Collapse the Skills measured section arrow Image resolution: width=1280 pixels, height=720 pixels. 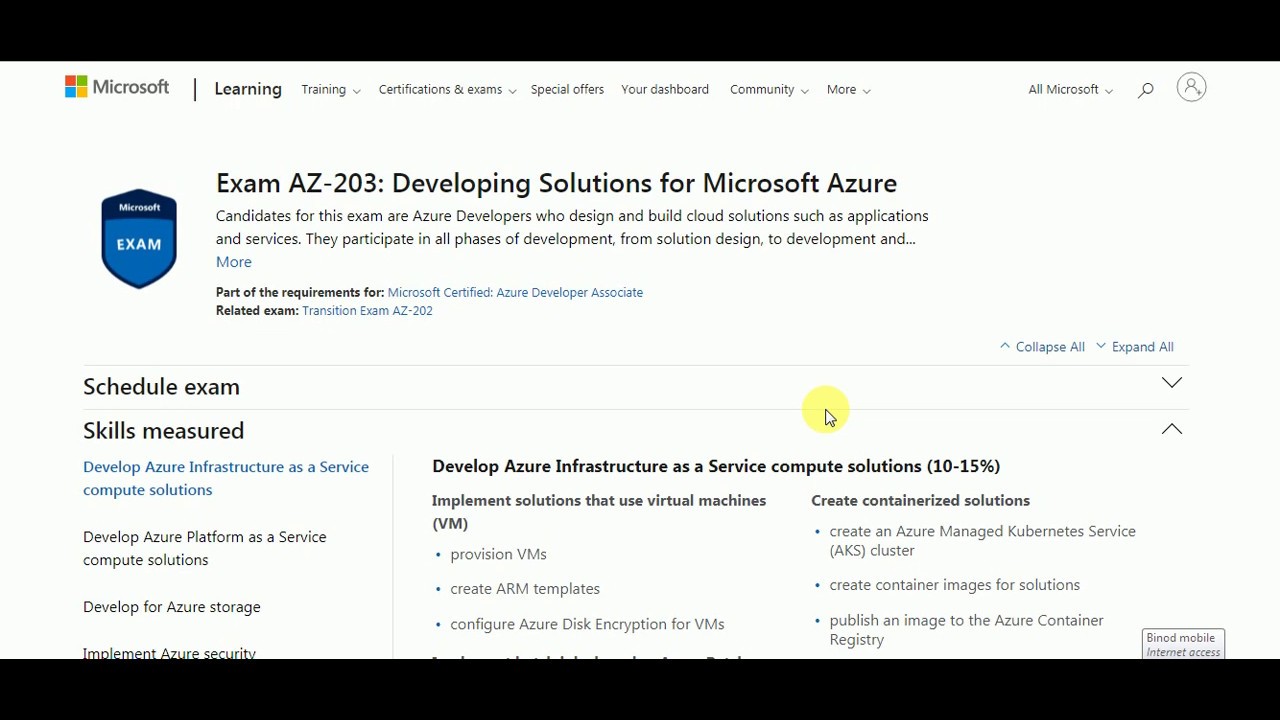pos(1172,429)
